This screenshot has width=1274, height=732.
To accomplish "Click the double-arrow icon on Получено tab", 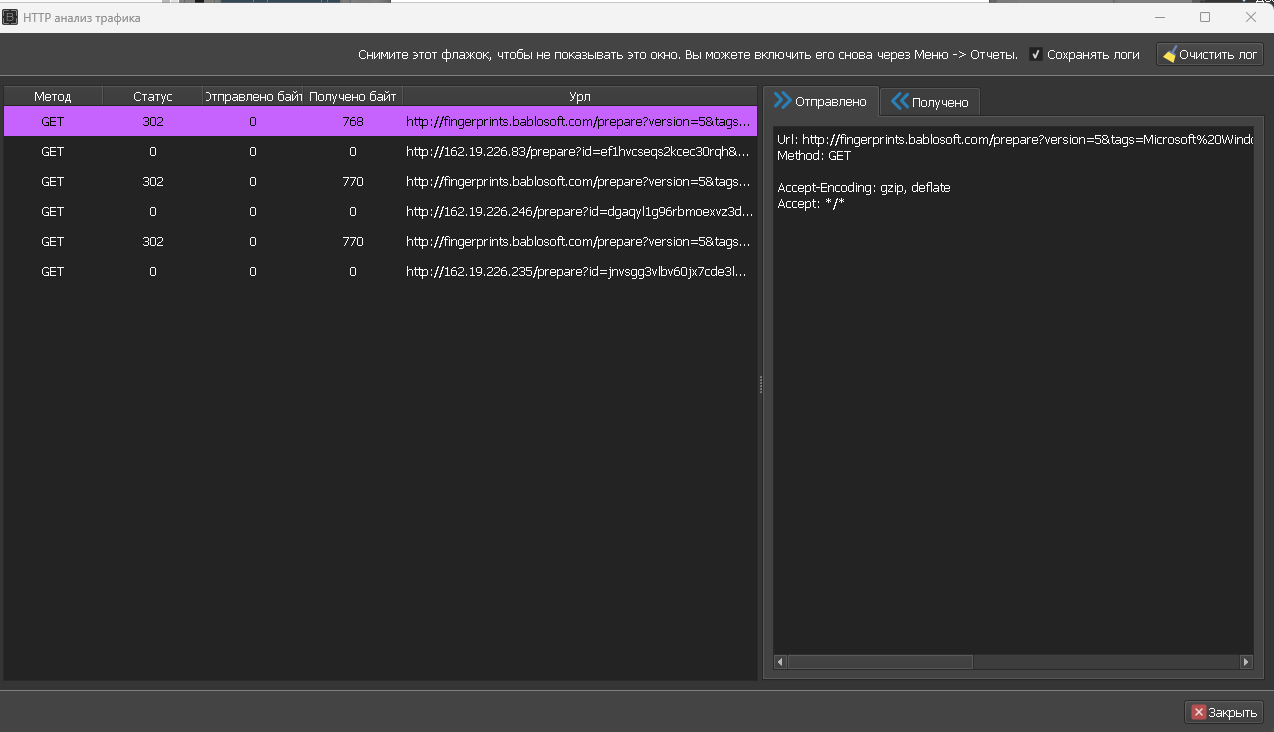I will point(899,102).
